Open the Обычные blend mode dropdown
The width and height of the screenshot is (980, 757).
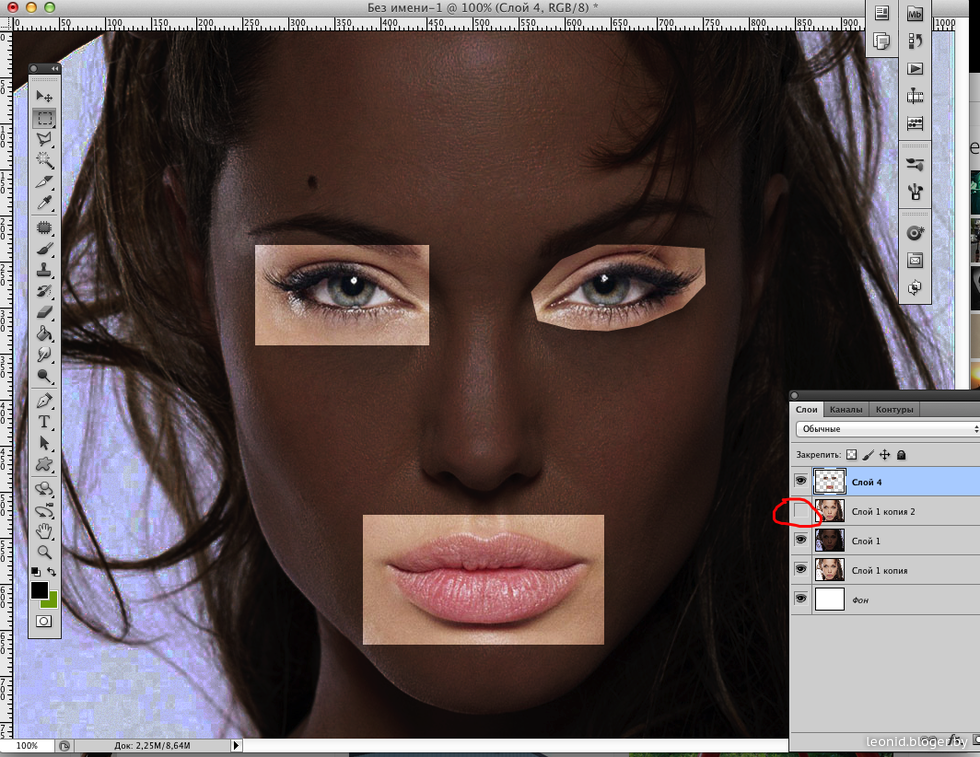[x=888, y=429]
